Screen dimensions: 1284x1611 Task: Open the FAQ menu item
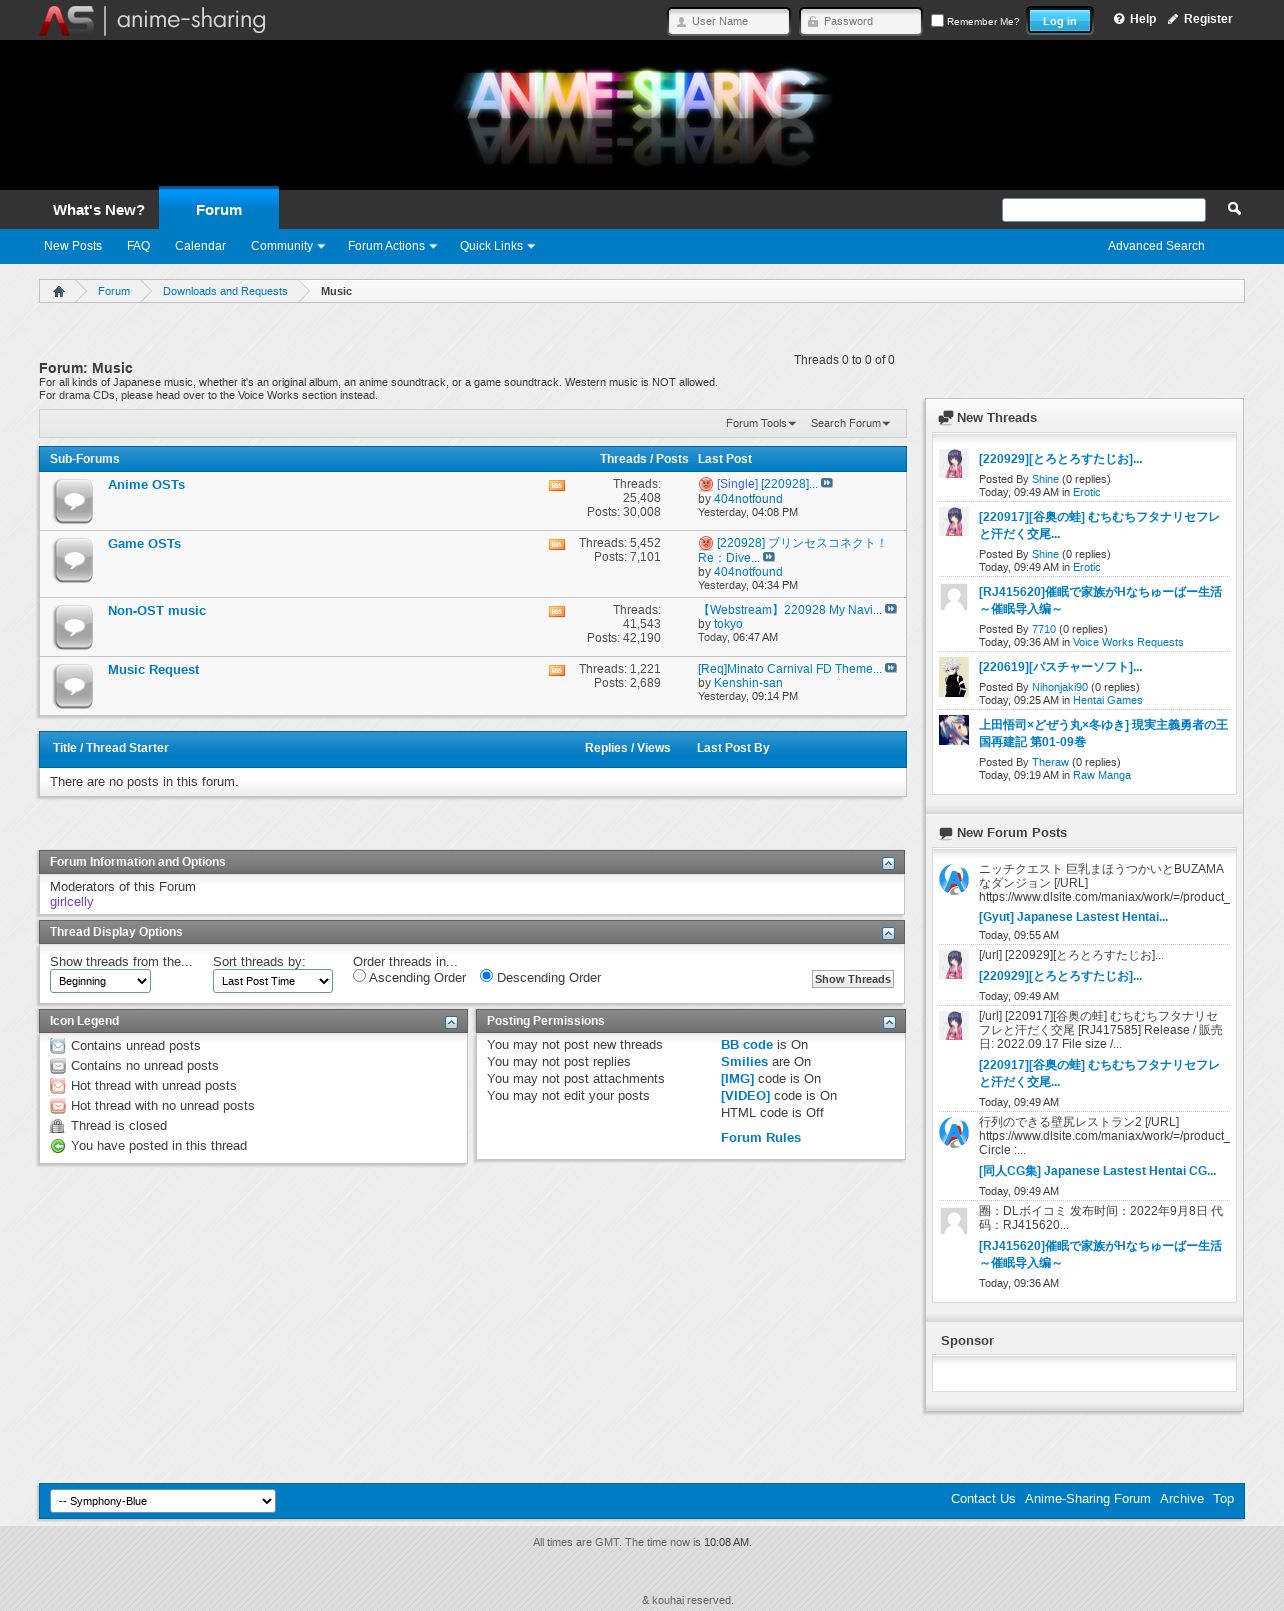pos(138,246)
